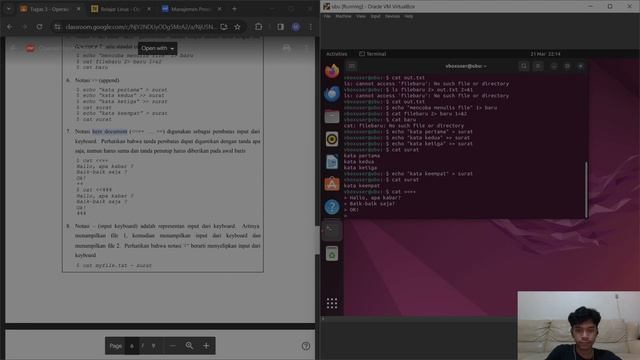Open the clock showing 21 Mar 22:14
Viewport: 640px width, 360px height.
[545, 54]
